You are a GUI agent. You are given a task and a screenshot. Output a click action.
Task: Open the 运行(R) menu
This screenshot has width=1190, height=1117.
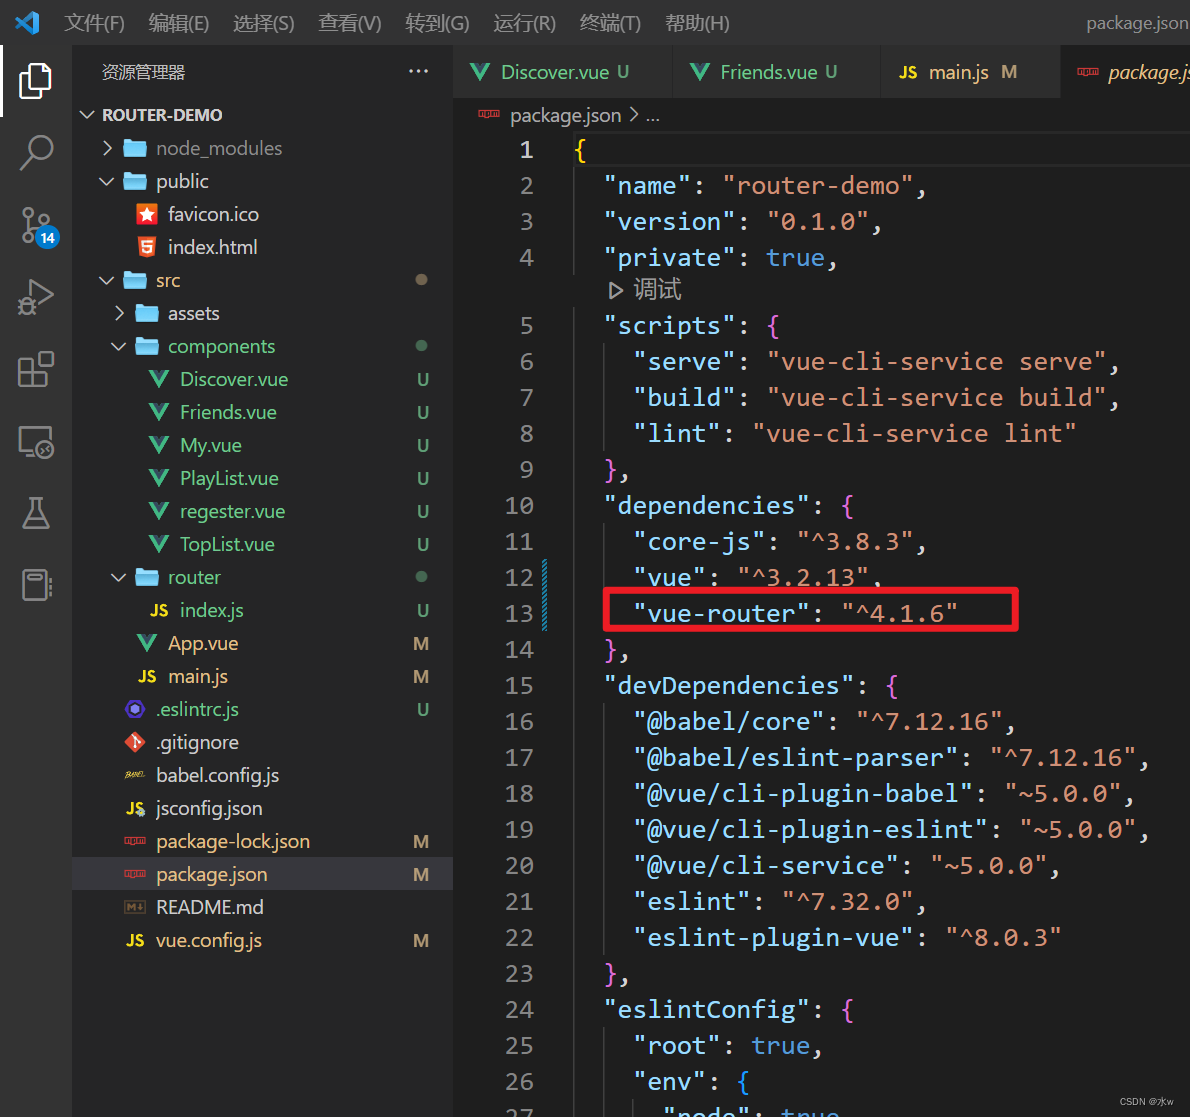pyautogui.click(x=524, y=23)
